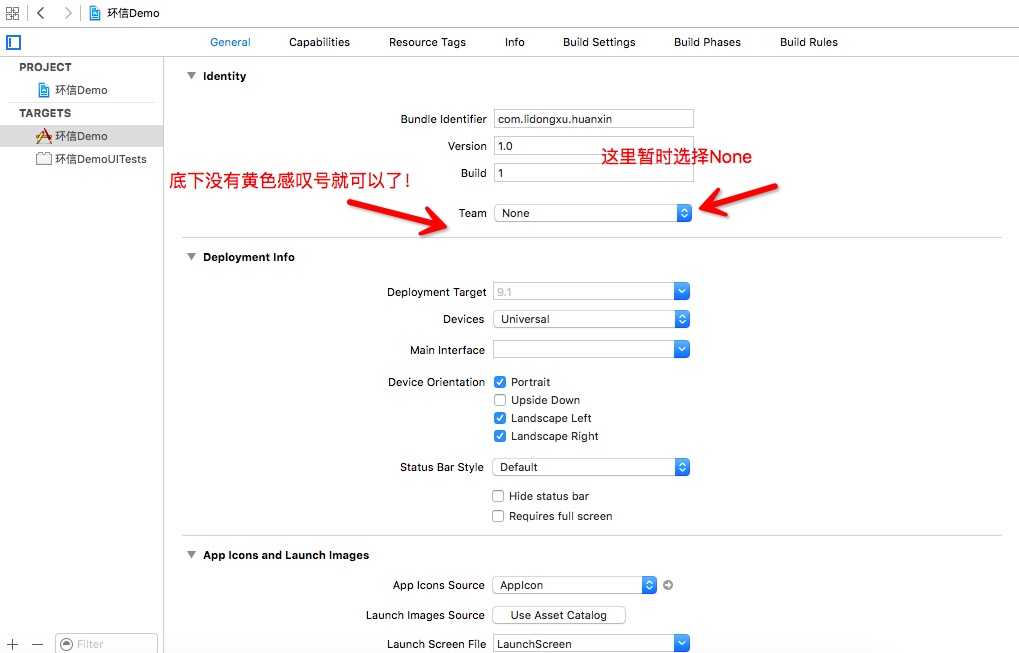Click the filter icon in bottom field
This screenshot has height=653, width=1019.
(66, 644)
